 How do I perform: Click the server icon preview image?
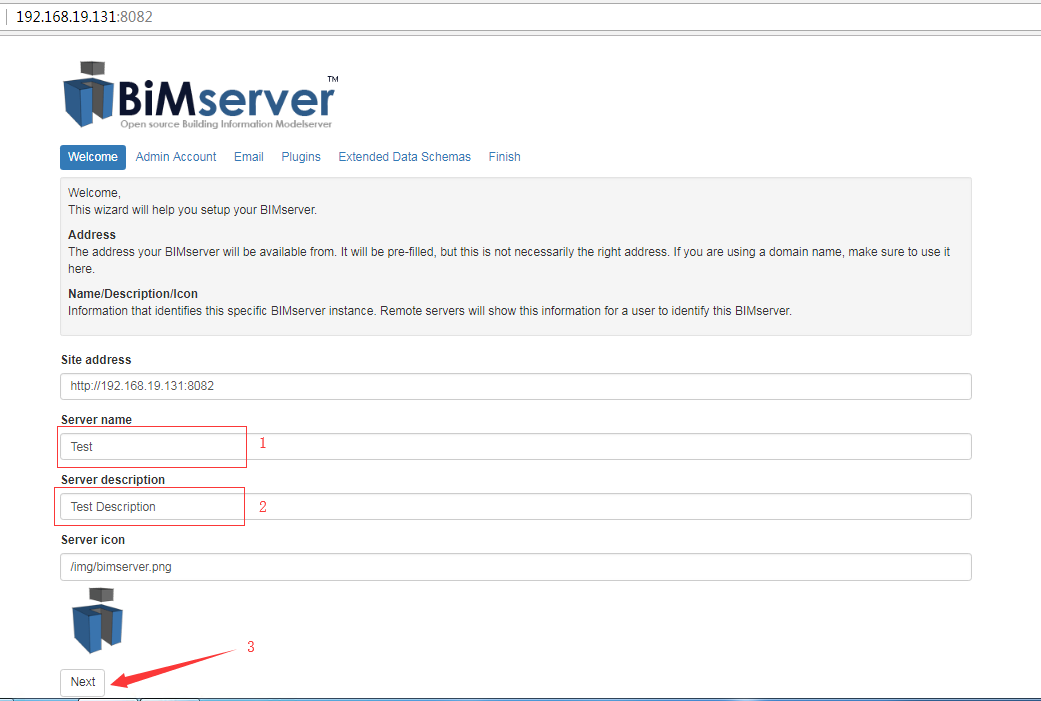(x=97, y=620)
